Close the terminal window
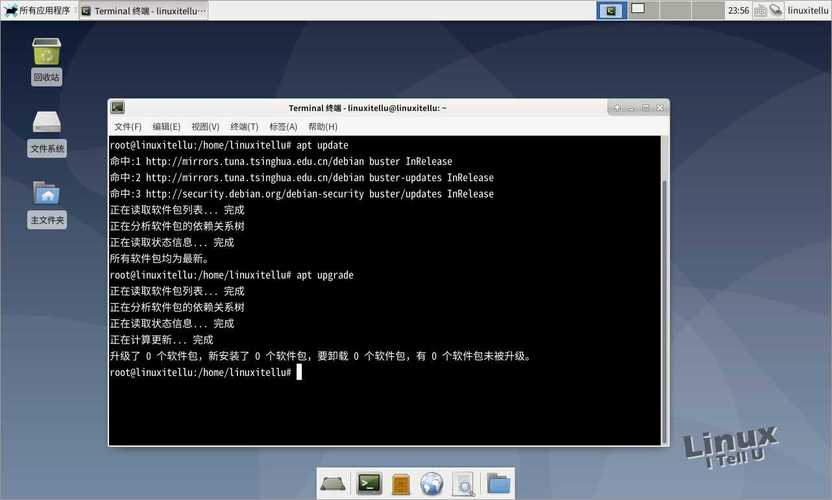 (x=660, y=108)
